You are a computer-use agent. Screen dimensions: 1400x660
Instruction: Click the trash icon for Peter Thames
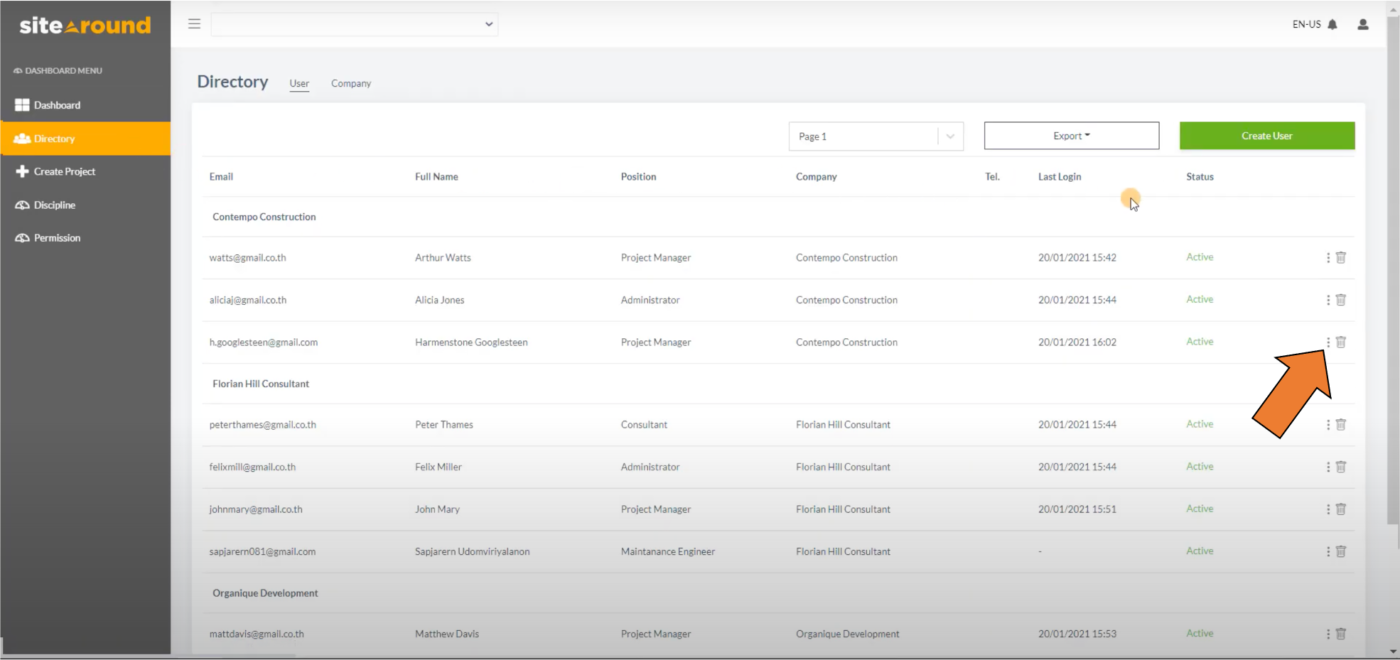(1341, 424)
